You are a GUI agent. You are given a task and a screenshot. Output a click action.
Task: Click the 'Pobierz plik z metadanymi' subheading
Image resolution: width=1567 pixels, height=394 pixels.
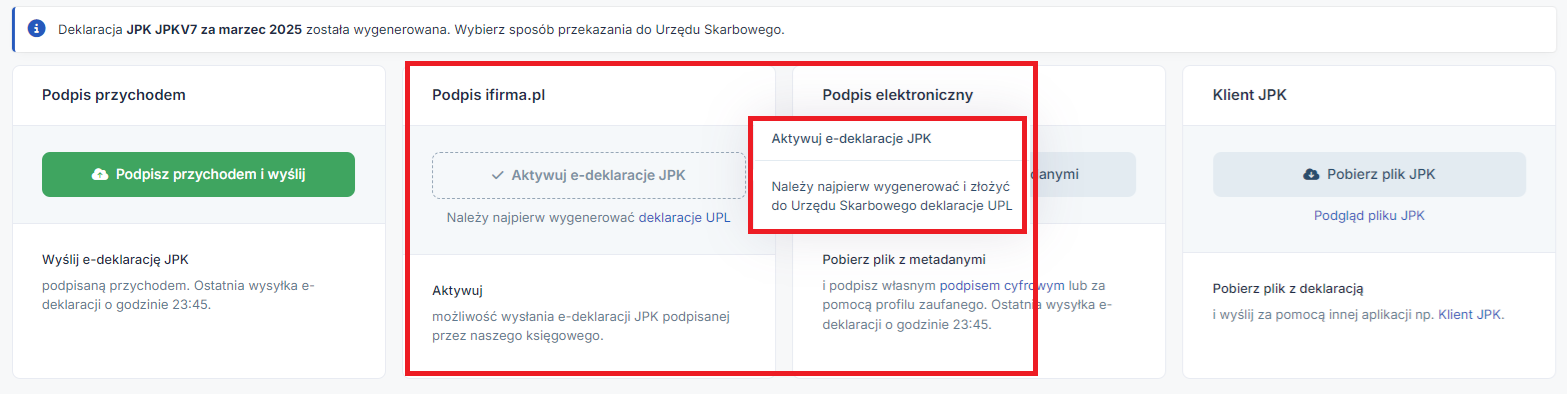coord(905,260)
